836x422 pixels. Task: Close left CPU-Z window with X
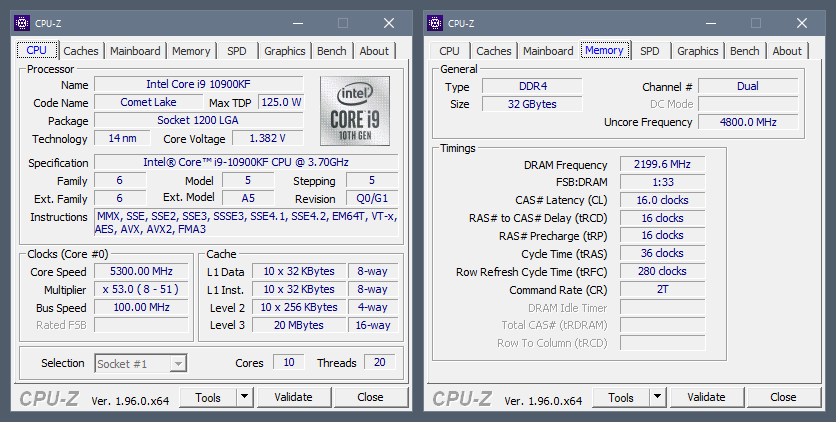[x=389, y=23]
